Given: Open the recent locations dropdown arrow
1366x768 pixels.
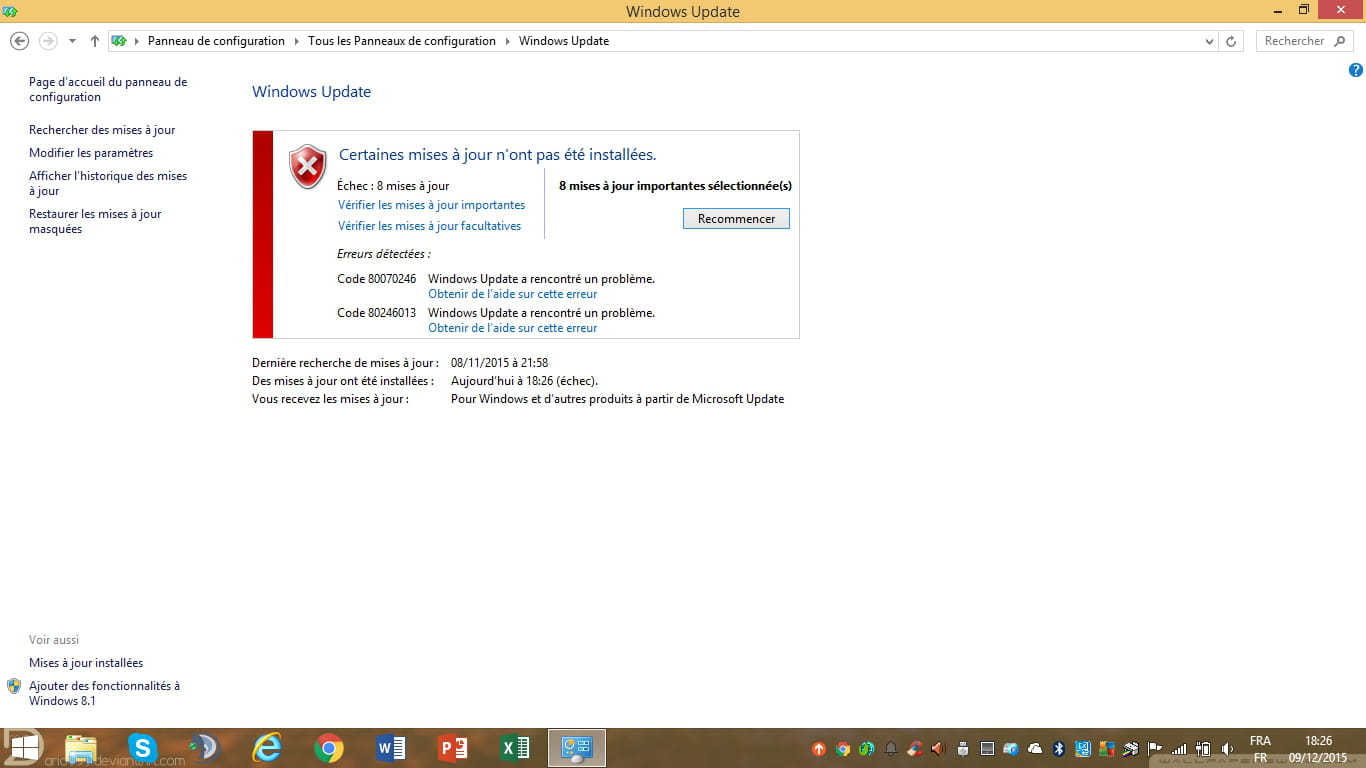Looking at the screenshot, I should pos(72,41).
